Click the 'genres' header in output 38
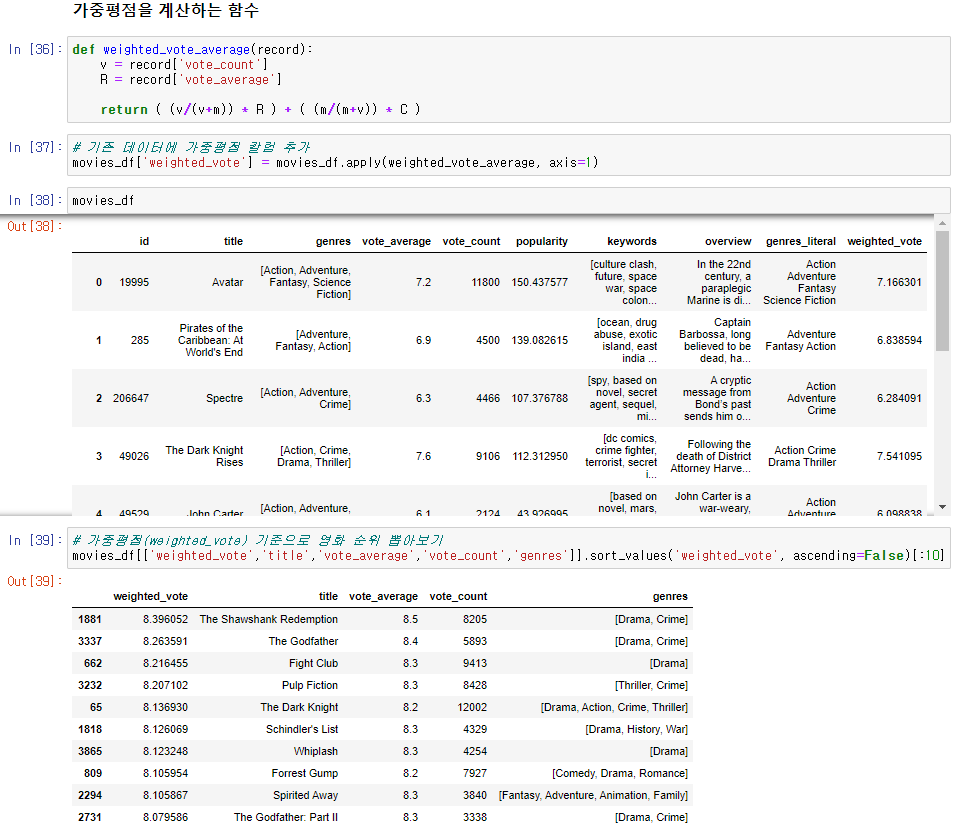 click(x=333, y=241)
